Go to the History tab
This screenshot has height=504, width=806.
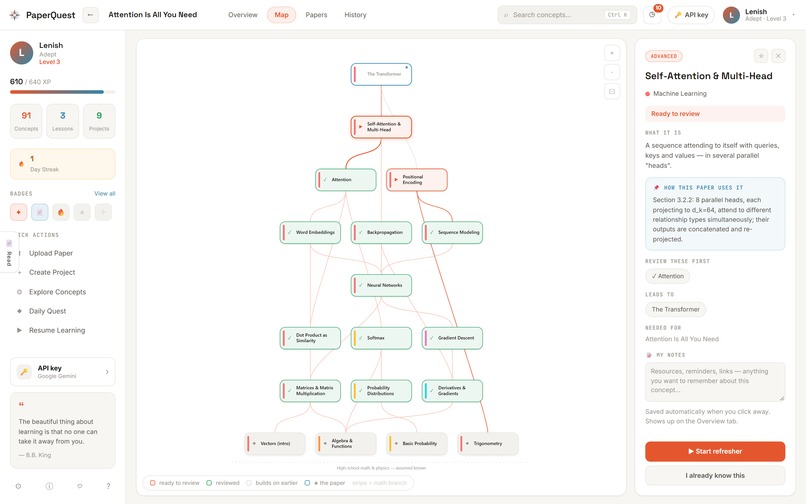coord(355,15)
